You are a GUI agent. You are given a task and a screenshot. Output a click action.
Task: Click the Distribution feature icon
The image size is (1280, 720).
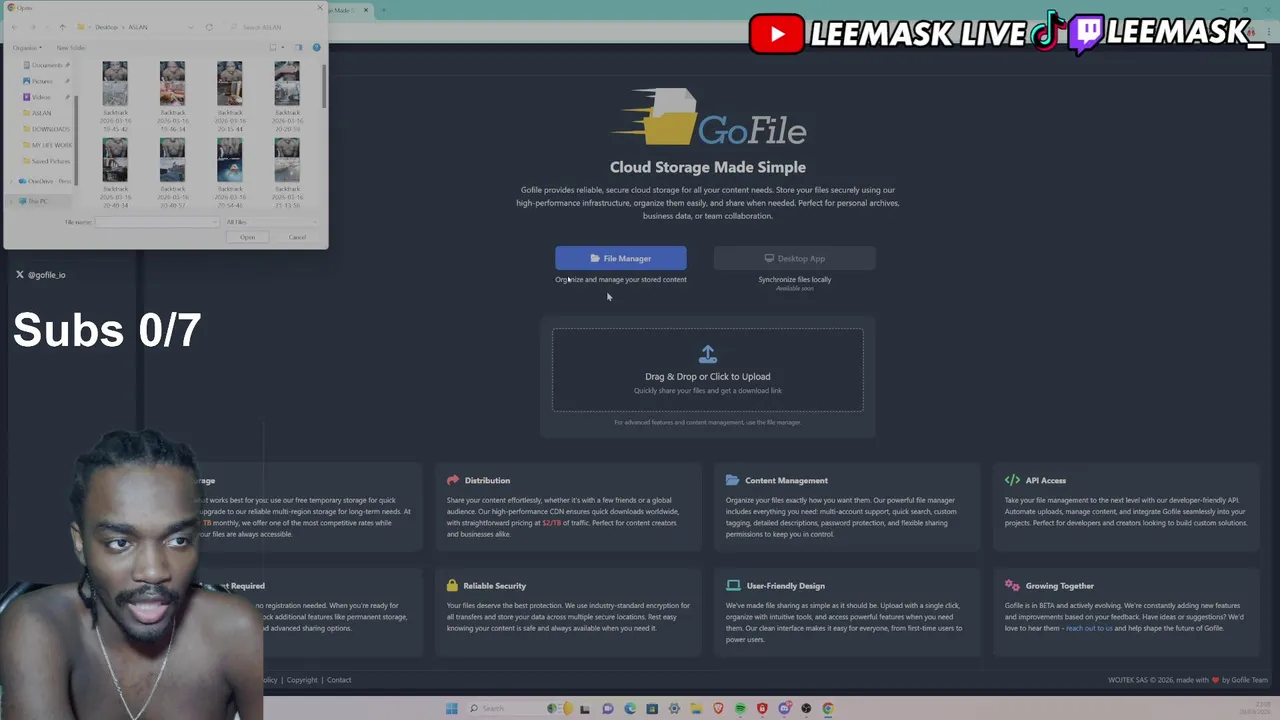coord(453,480)
